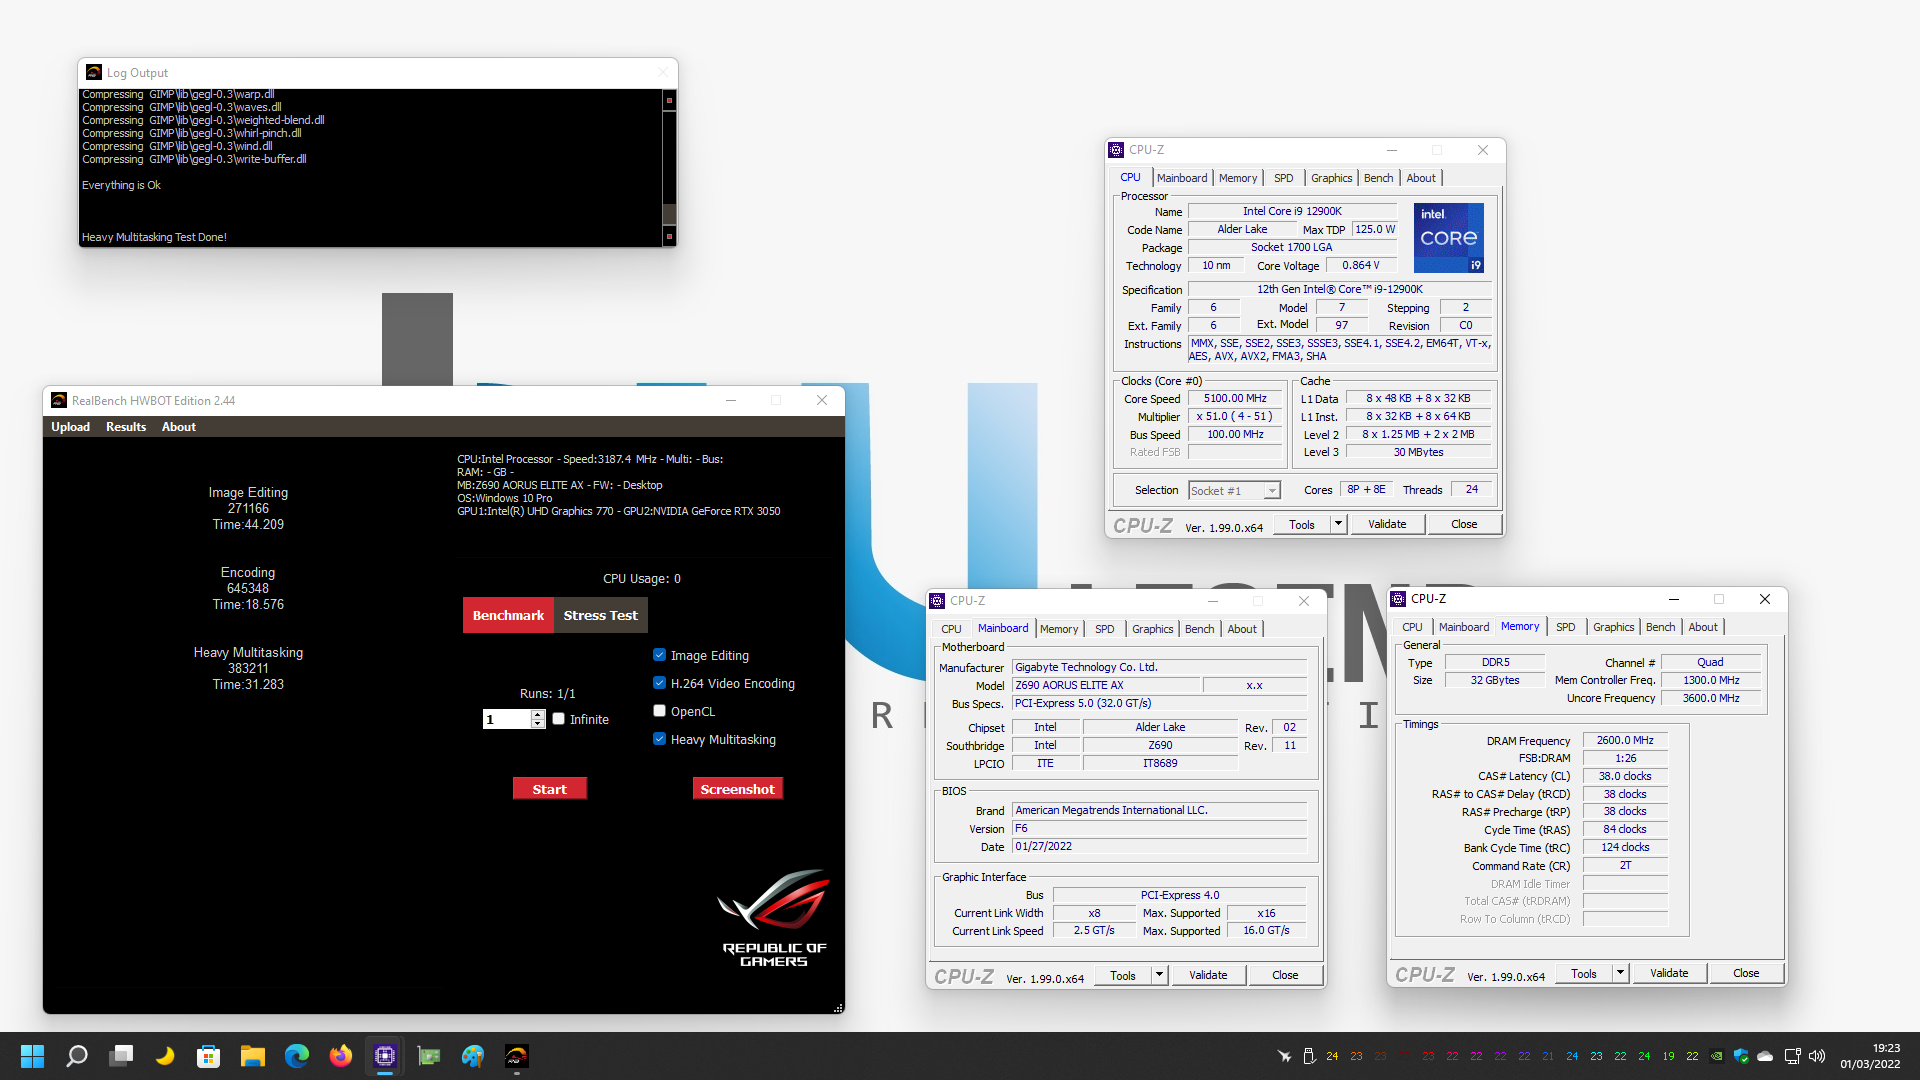Viewport: 1920px width, 1080px height.
Task: Select the CPU tab in the CPU-Z Memory window
Action: click(1412, 627)
